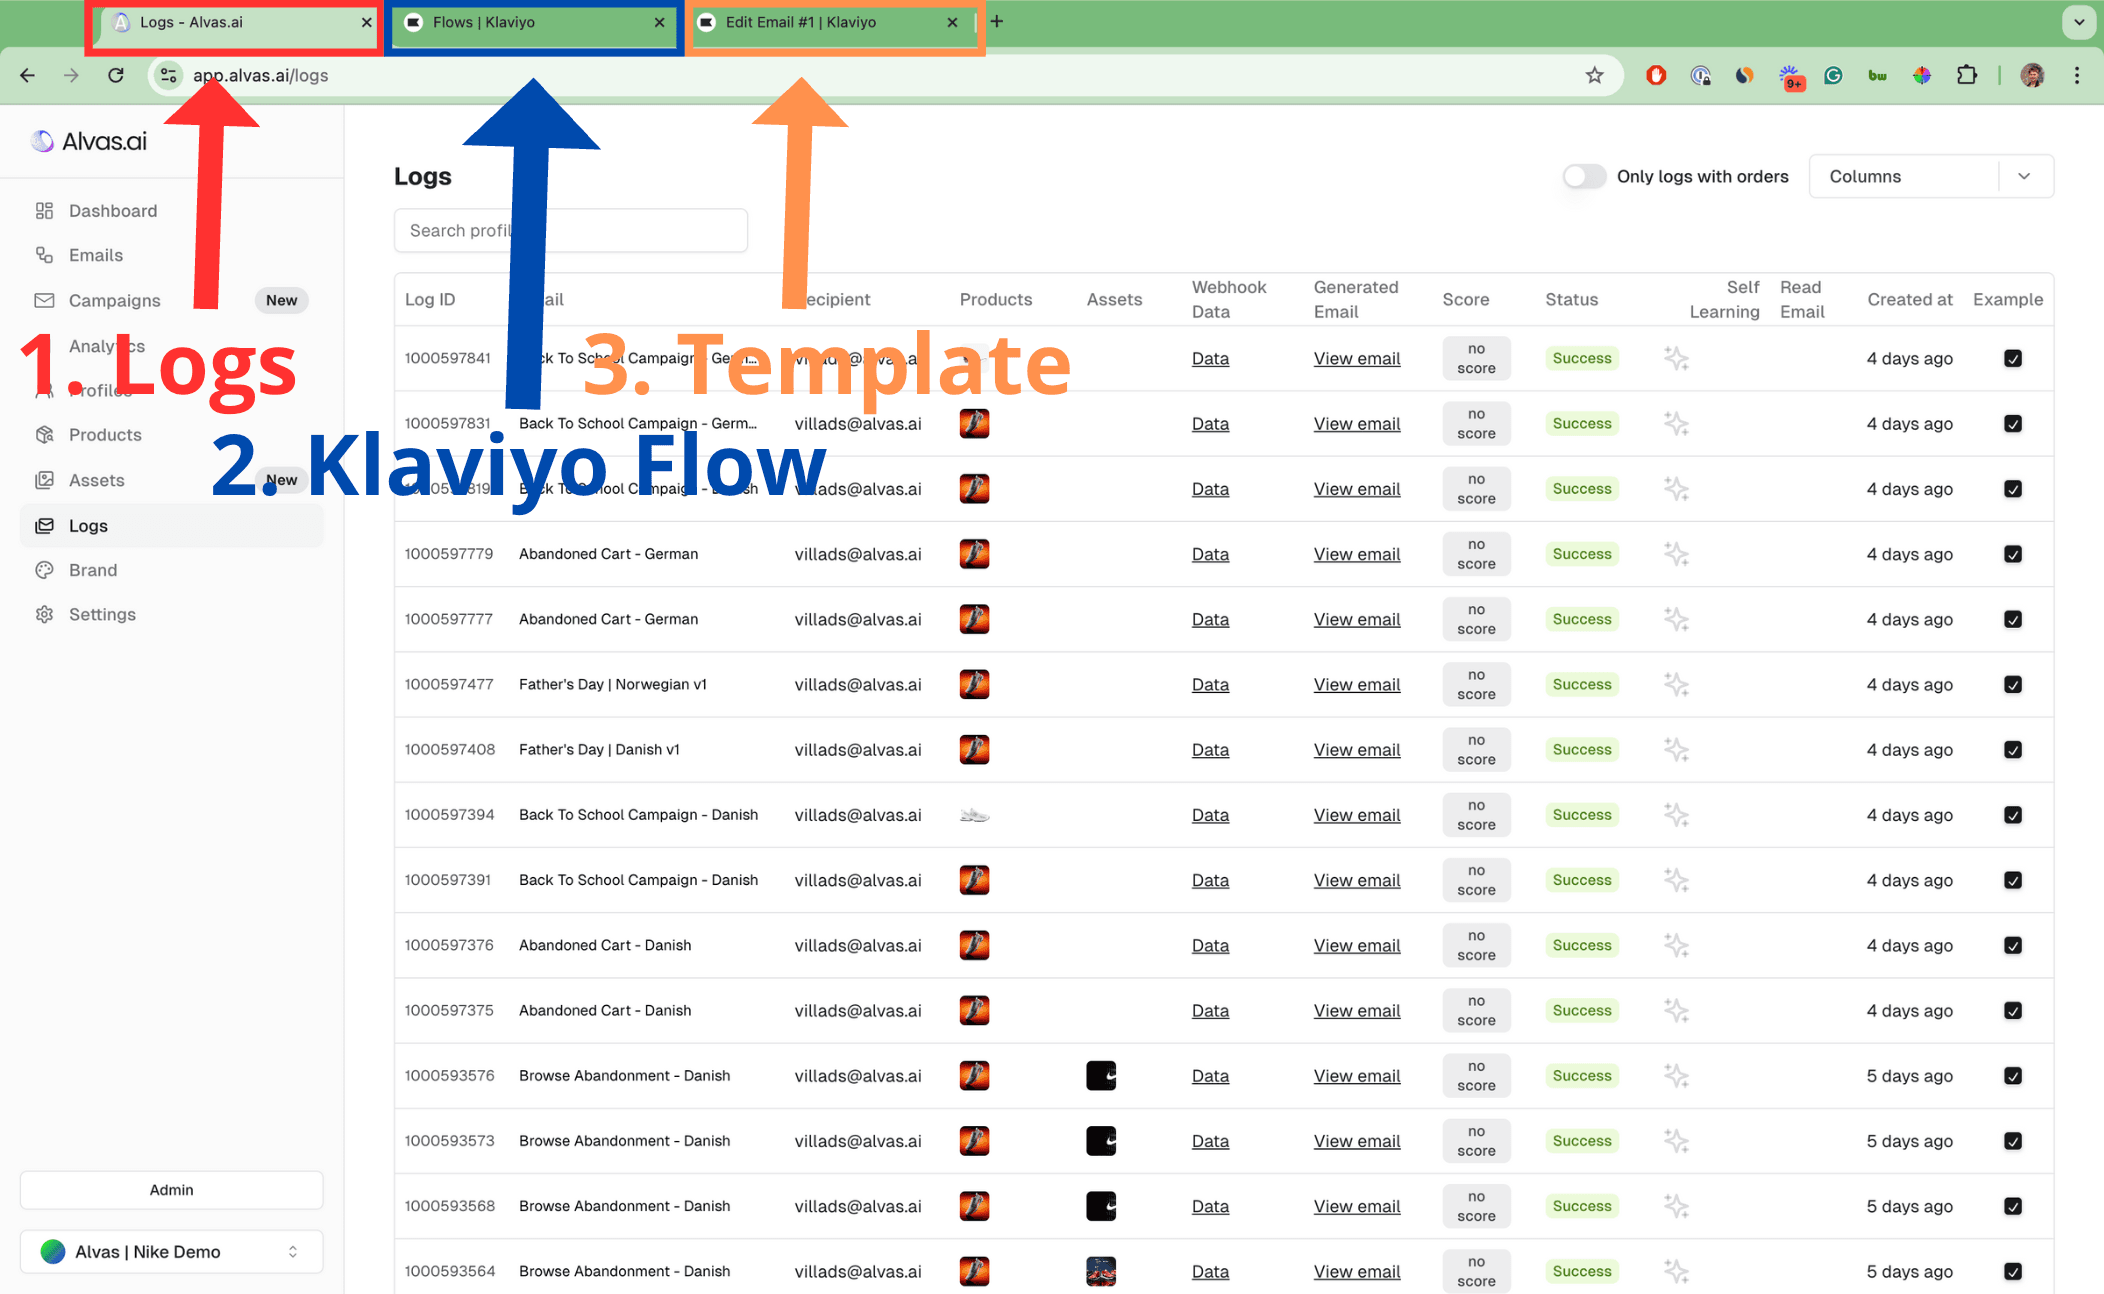2104x1294 pixels.
Task: Open the Extensions puzzle icon
Action: 1966,75
